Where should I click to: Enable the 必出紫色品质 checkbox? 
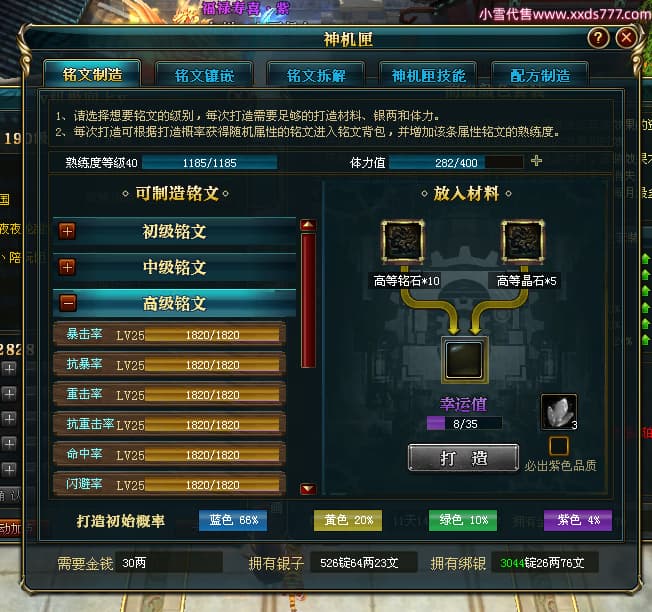coord(558,445)
